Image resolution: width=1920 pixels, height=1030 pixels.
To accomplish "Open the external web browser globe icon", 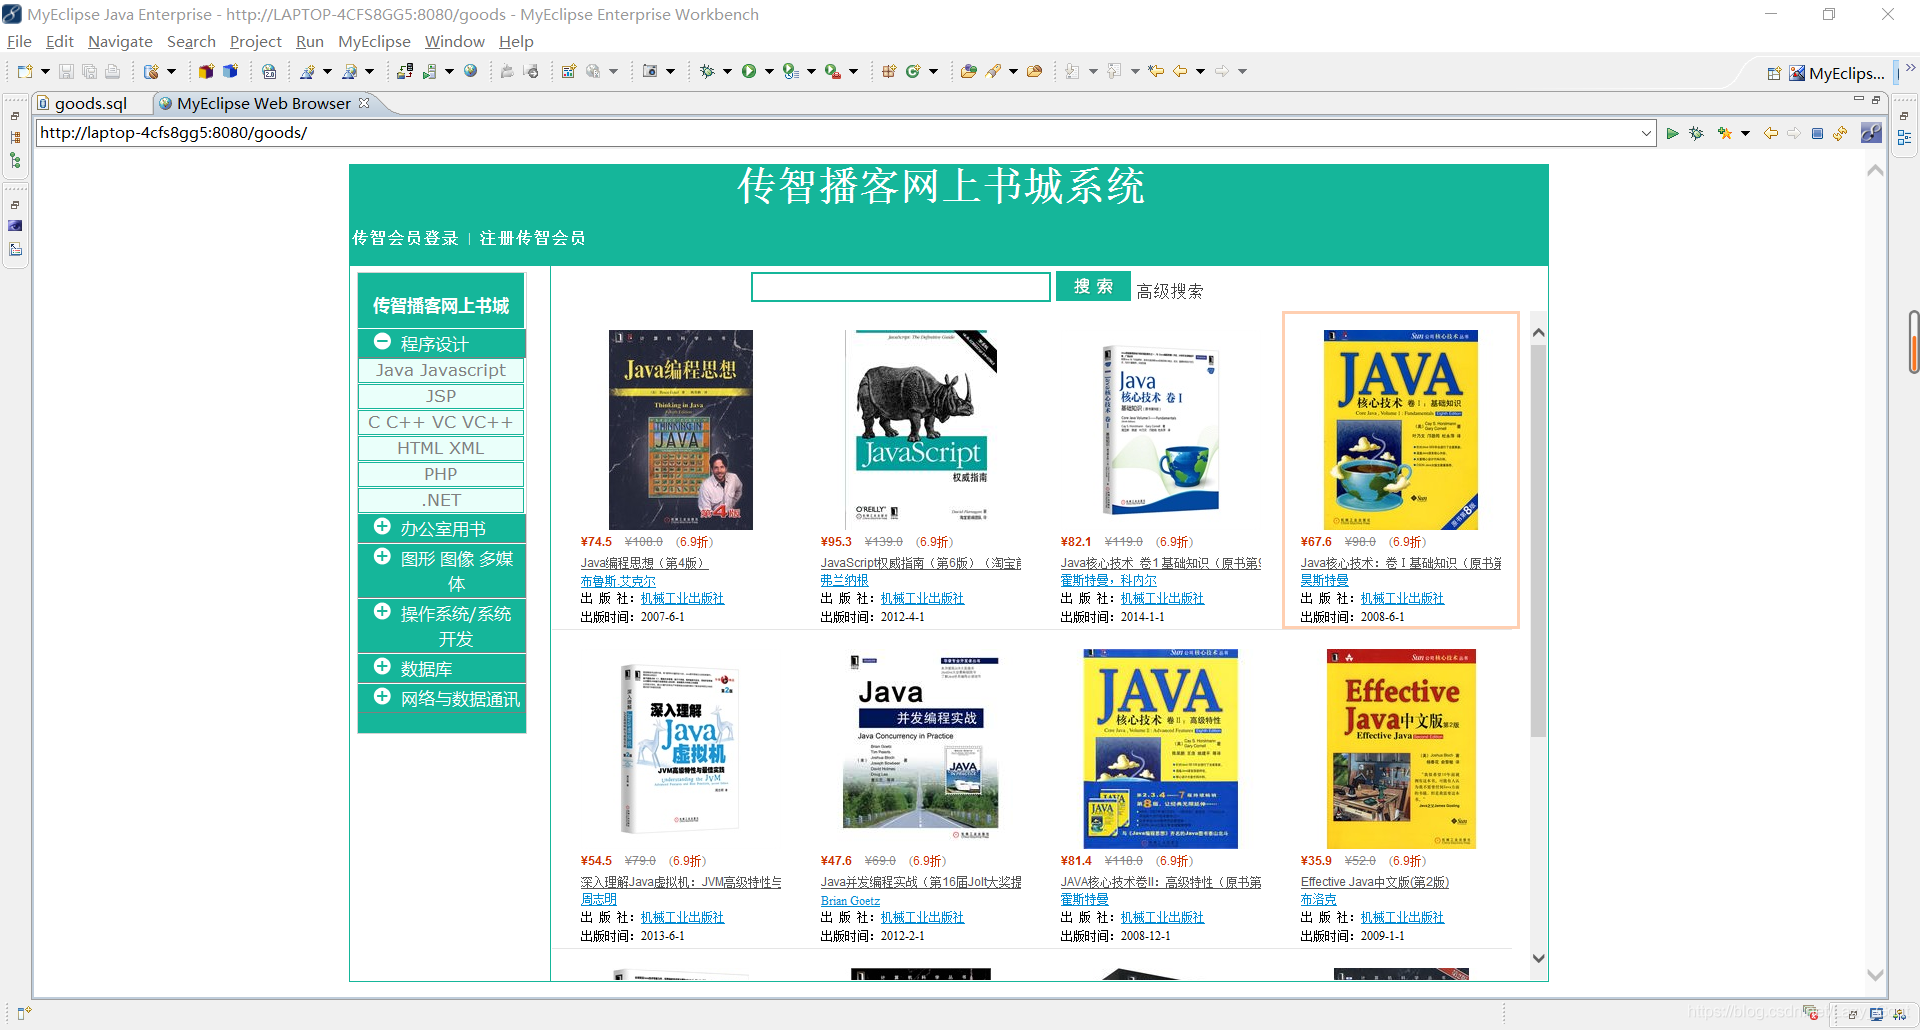I will pos(471,70).
